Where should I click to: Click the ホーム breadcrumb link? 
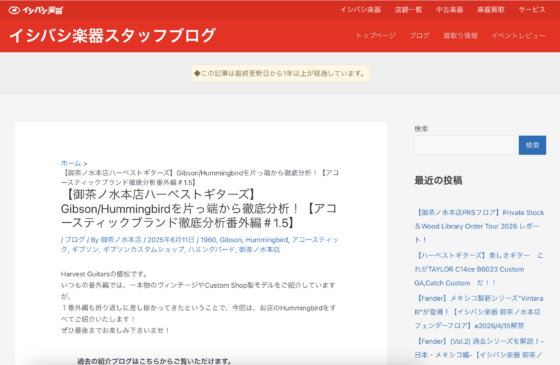point(71,163)
